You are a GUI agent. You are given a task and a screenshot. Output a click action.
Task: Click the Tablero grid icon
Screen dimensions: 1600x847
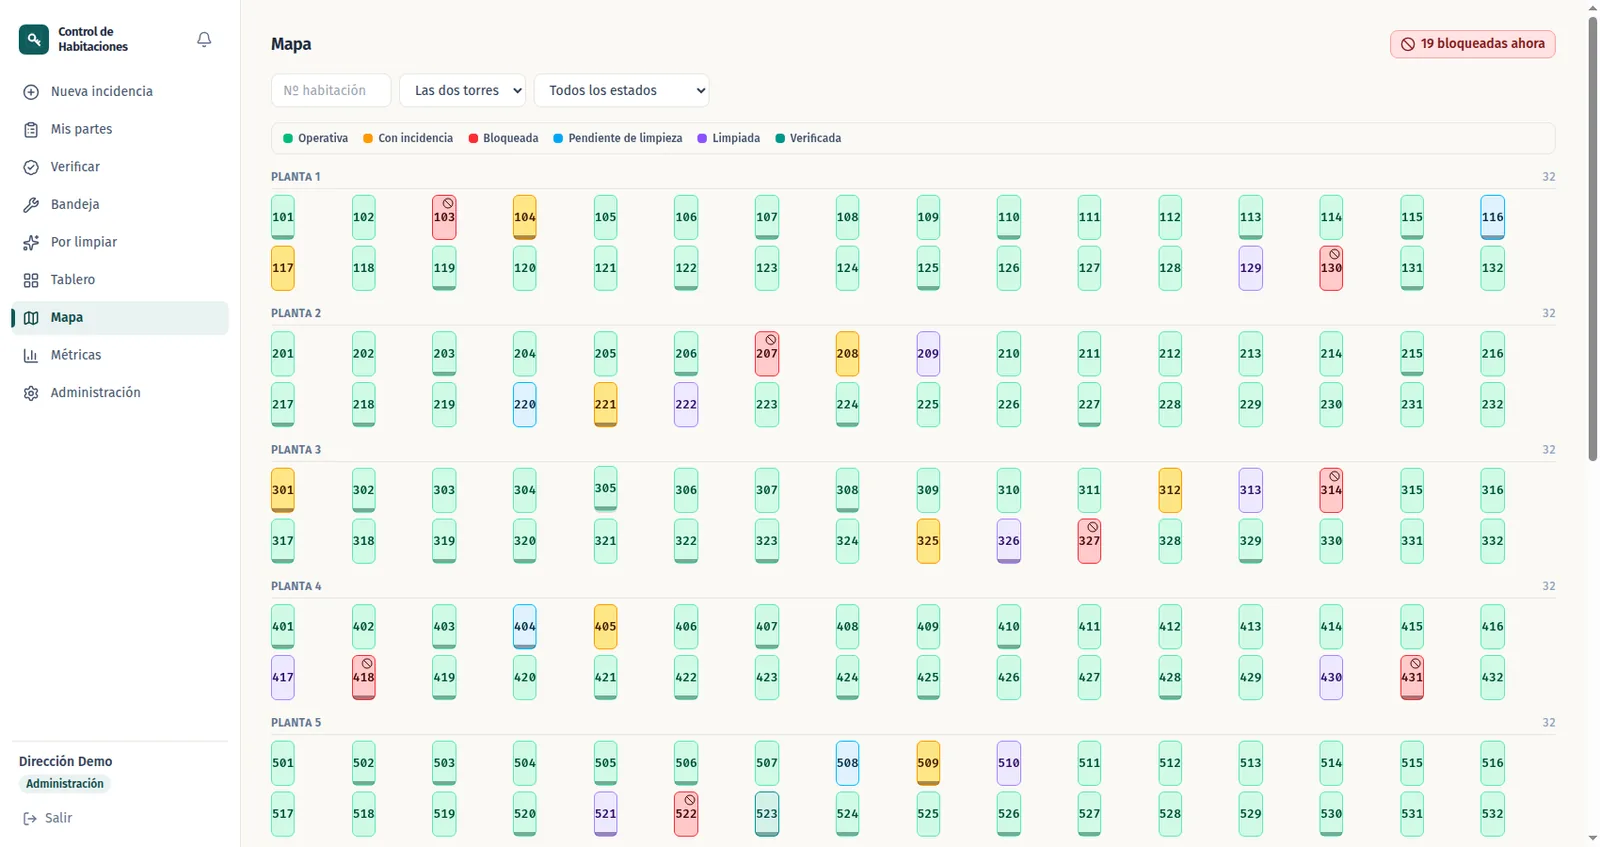[x=31, y=280]
